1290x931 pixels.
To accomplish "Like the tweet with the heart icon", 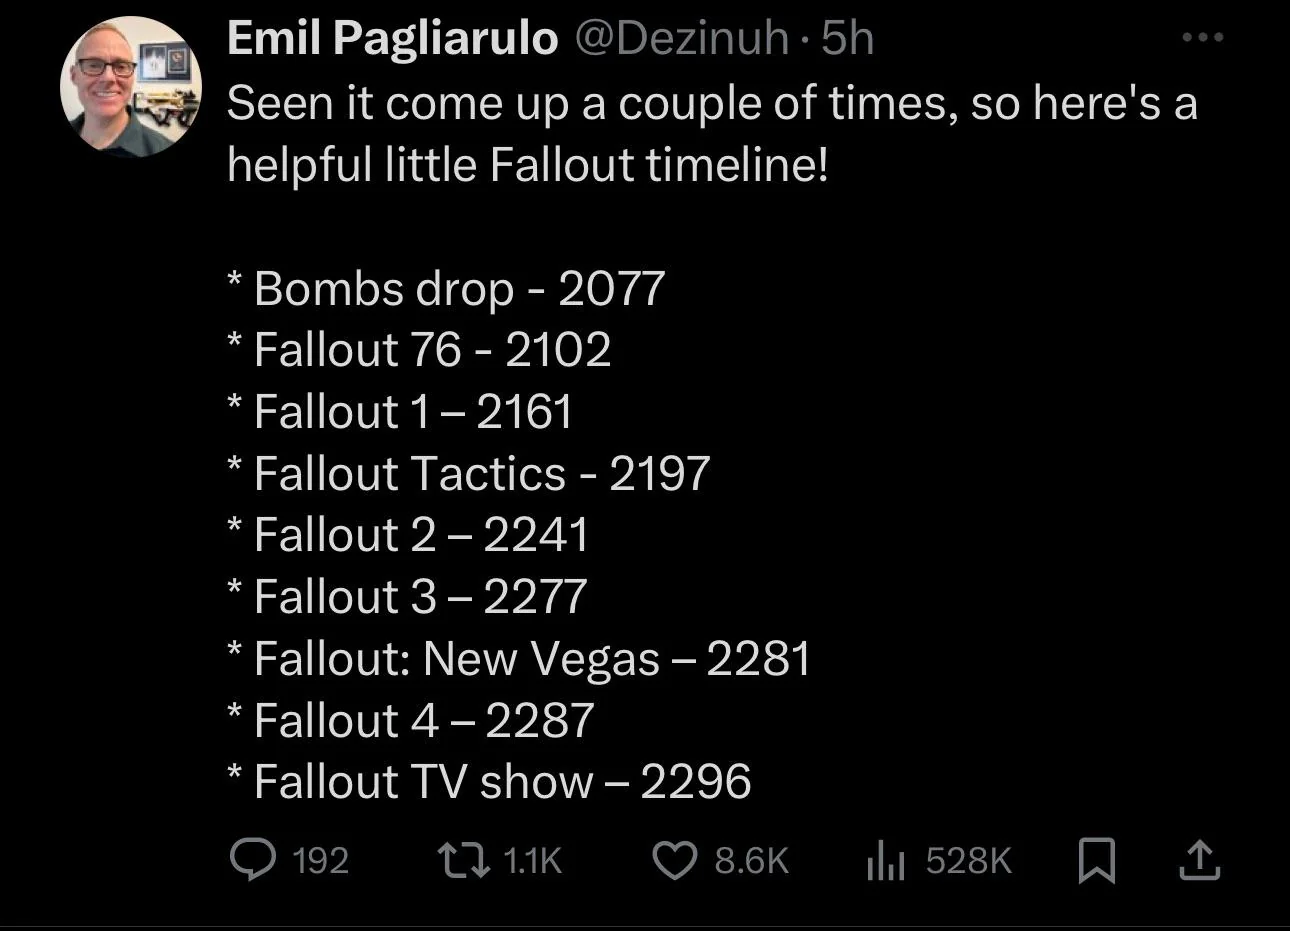I will pos(676,859).
